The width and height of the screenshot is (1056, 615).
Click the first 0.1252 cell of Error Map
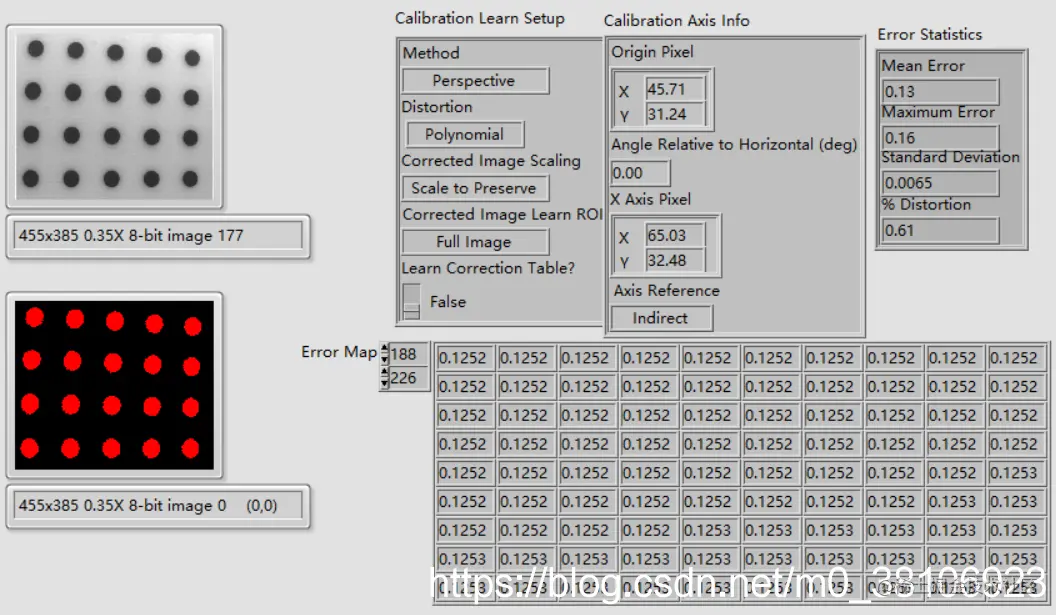coord(464,358)
